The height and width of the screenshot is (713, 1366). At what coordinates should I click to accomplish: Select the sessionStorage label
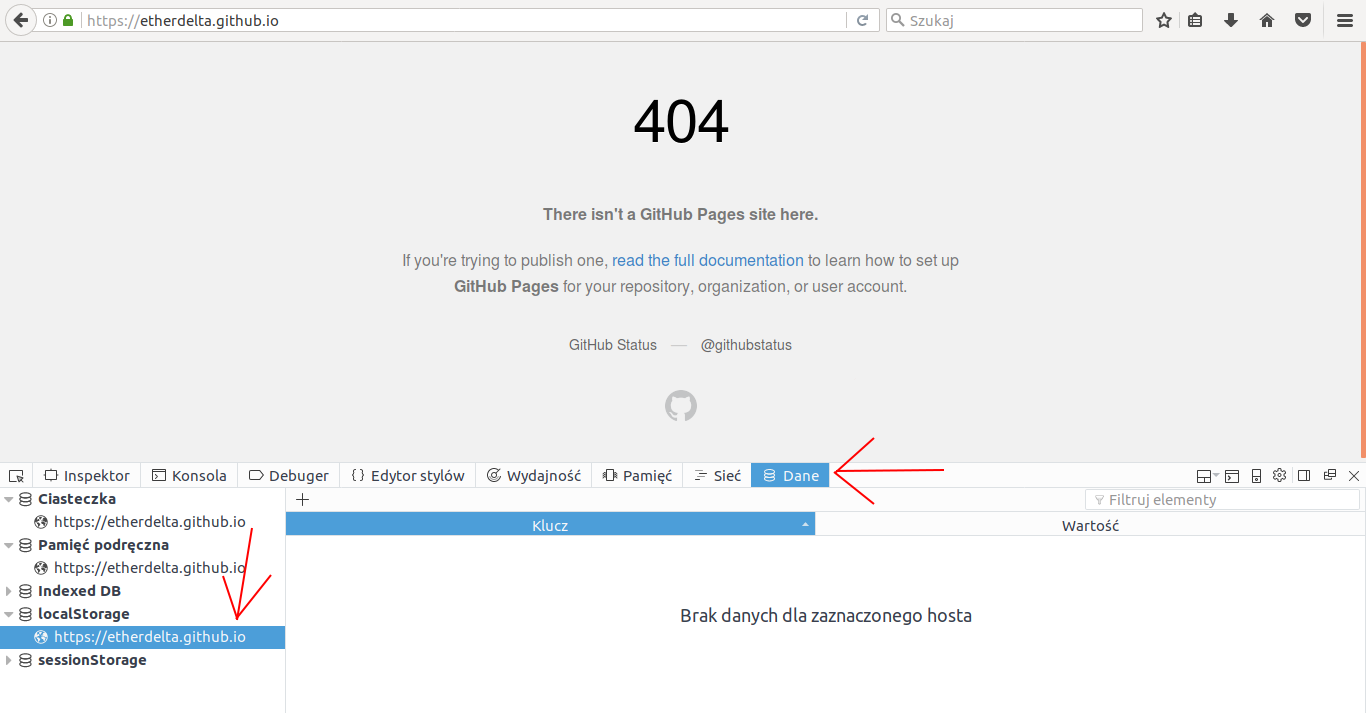[92, 660]
